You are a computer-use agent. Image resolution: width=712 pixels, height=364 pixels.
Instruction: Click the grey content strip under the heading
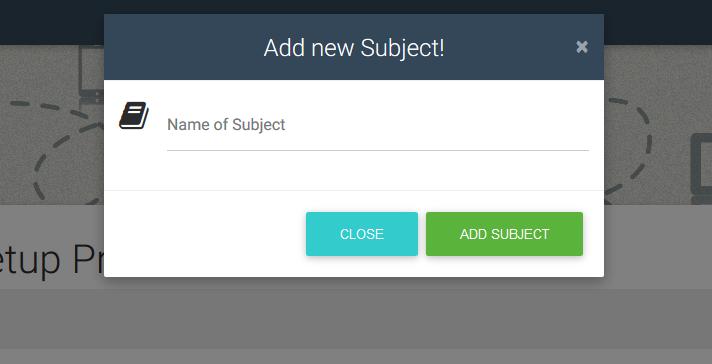(356, 319)
